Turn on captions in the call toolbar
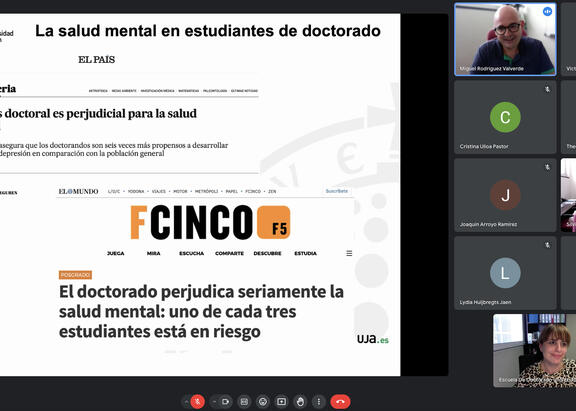576x411 pixels. click(x=244, y=401)
